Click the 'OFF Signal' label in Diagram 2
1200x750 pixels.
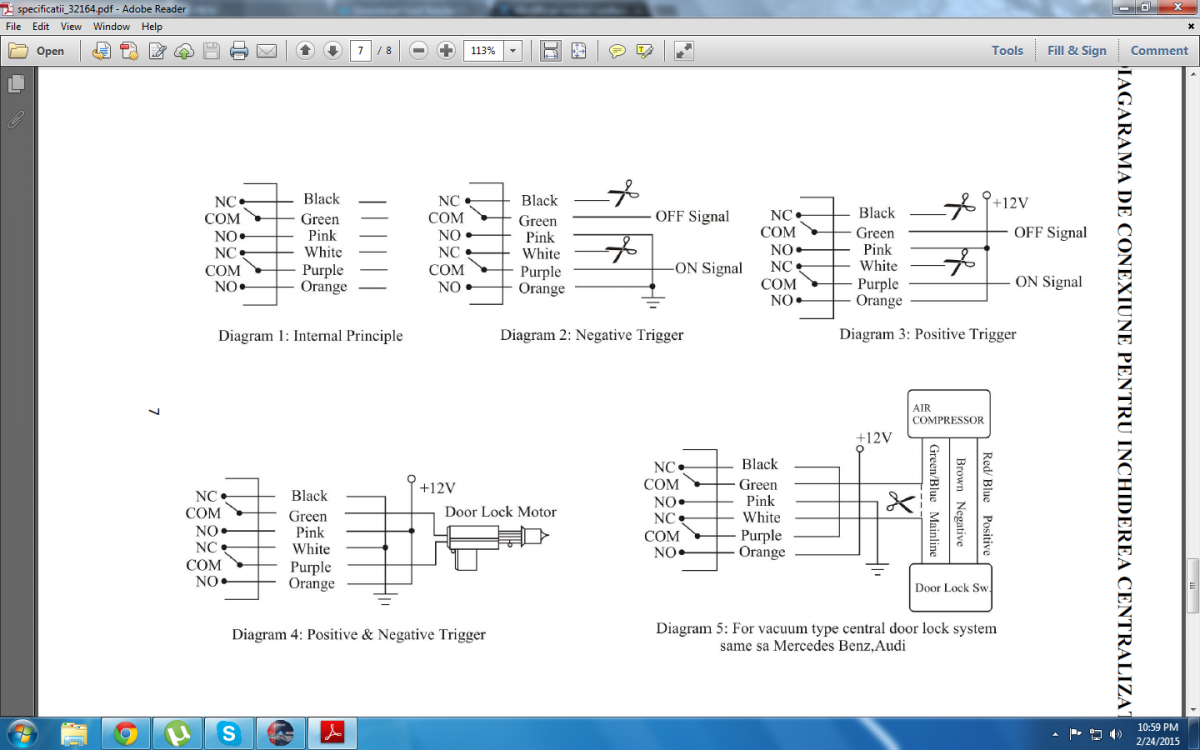click(692, 216)
